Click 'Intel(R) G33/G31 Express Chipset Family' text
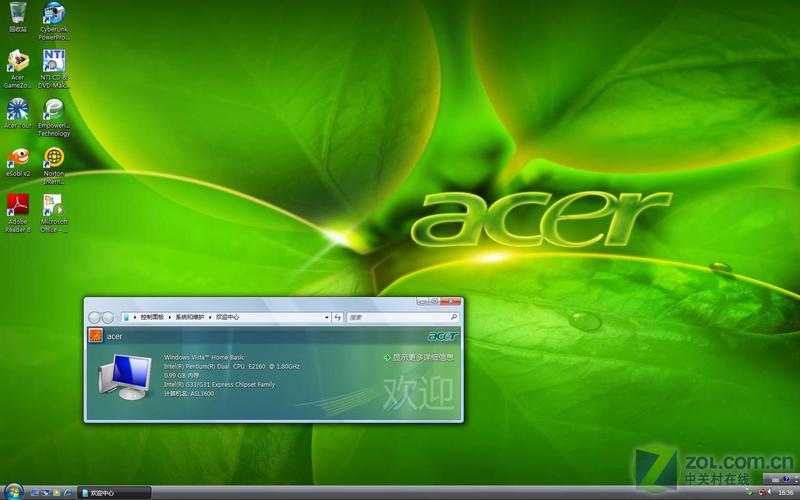The width and height of the screenshot is (800, 500). (219, 384)
